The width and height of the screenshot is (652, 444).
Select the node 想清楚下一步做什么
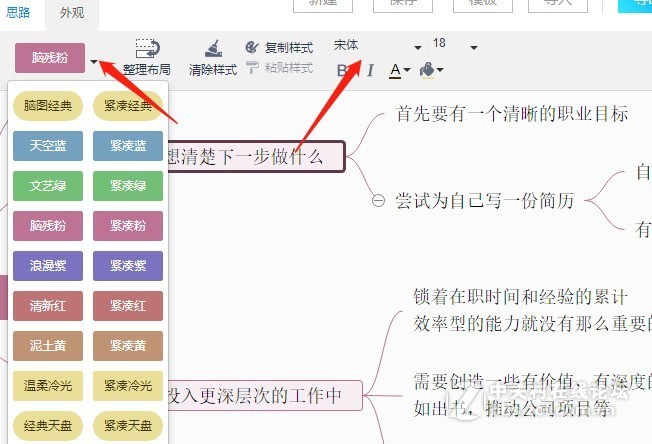point(256,157)
